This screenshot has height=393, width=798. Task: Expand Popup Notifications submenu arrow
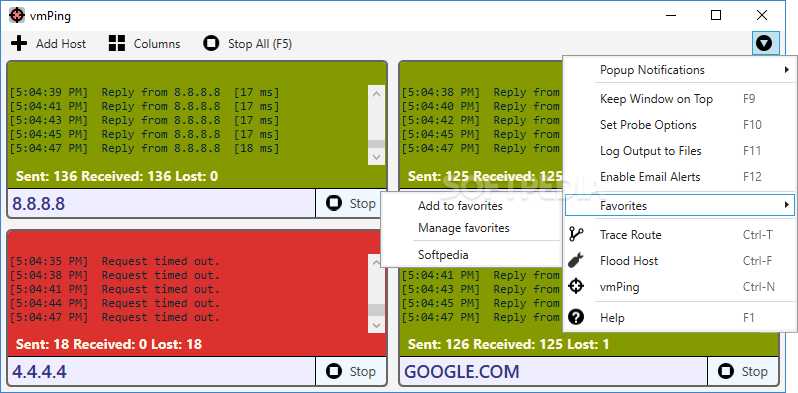787,70
